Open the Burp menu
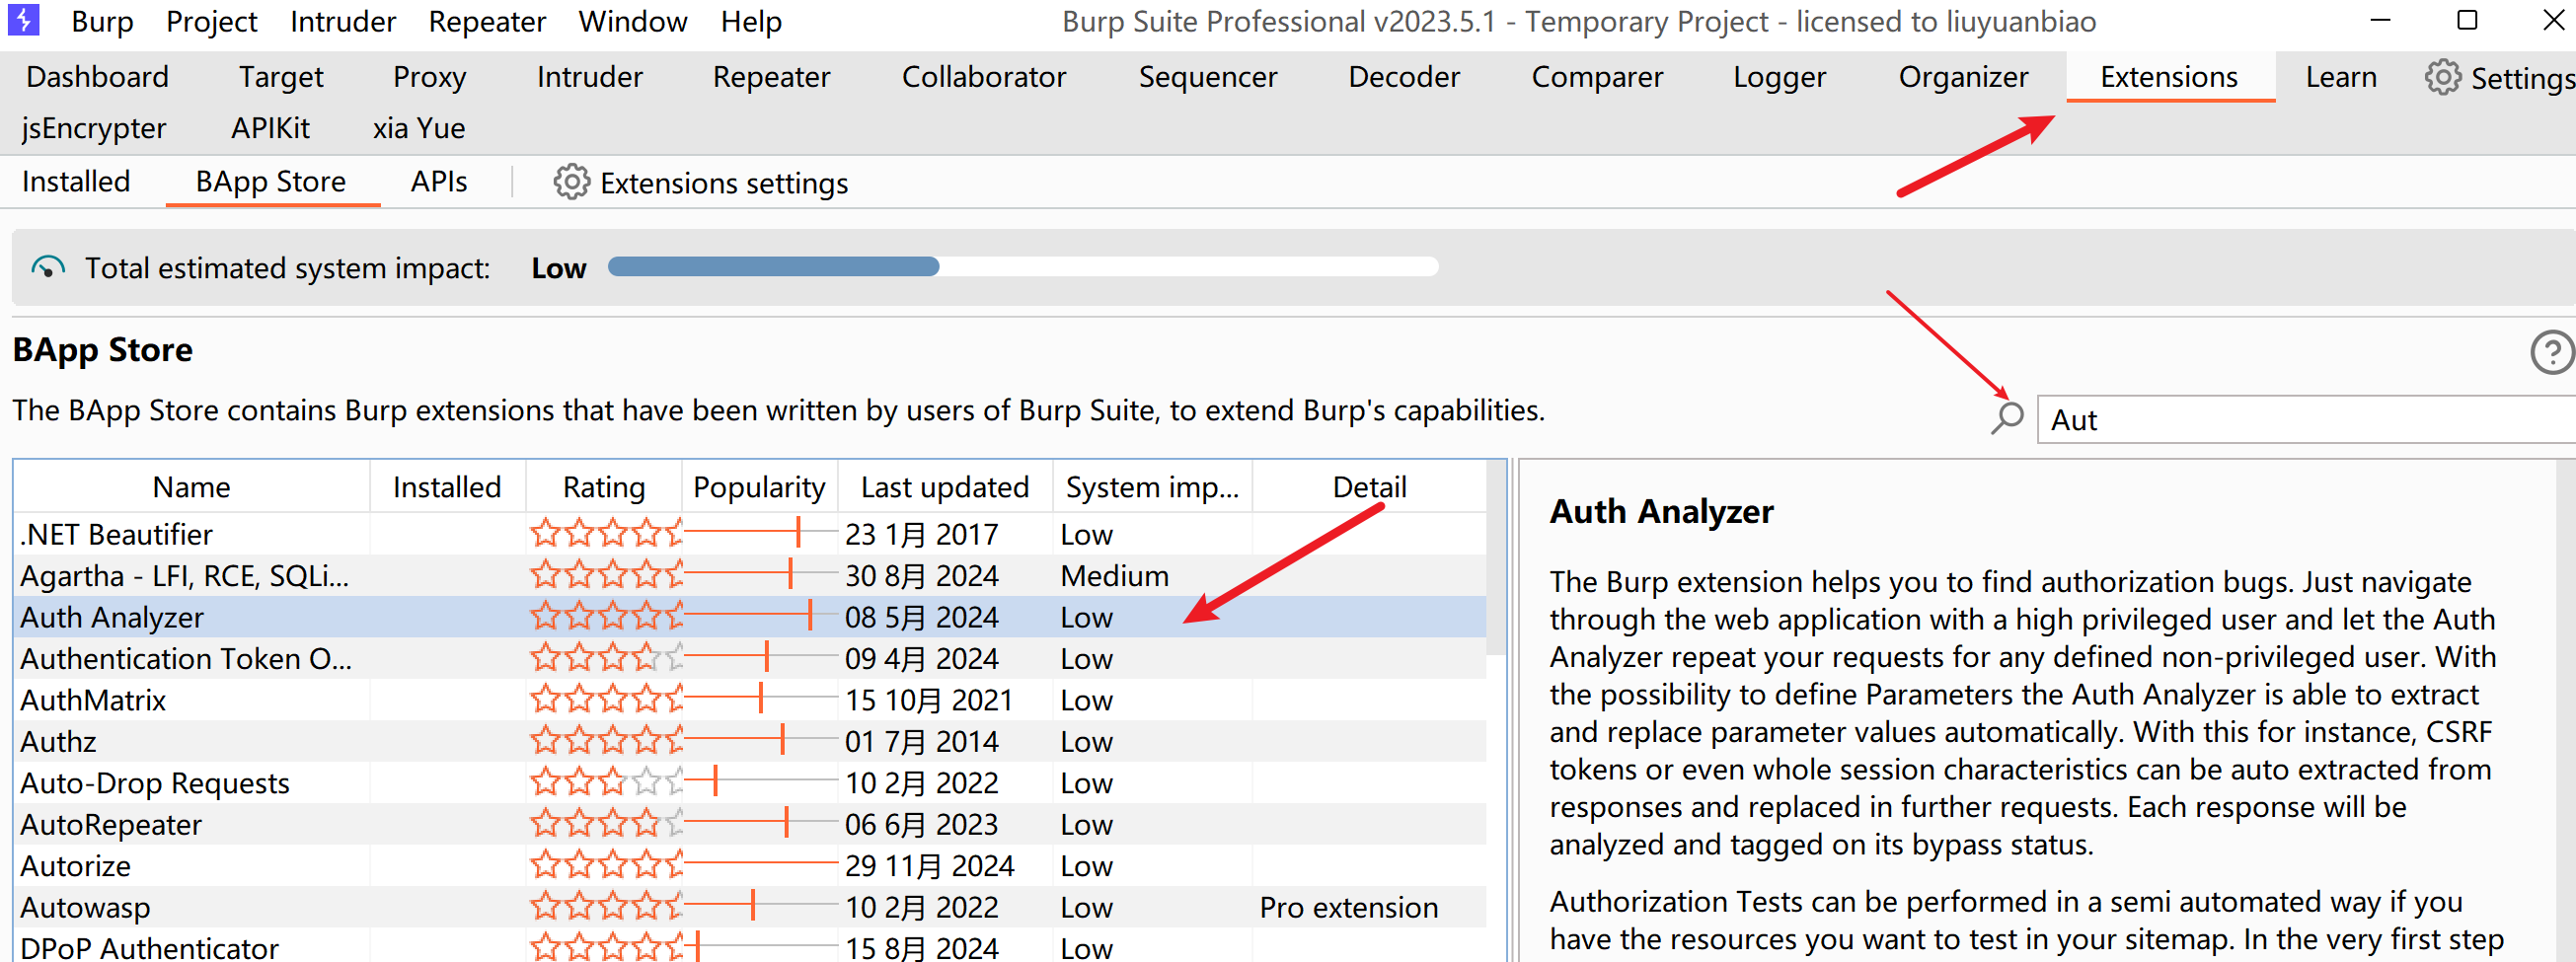 tap(102, 21)
